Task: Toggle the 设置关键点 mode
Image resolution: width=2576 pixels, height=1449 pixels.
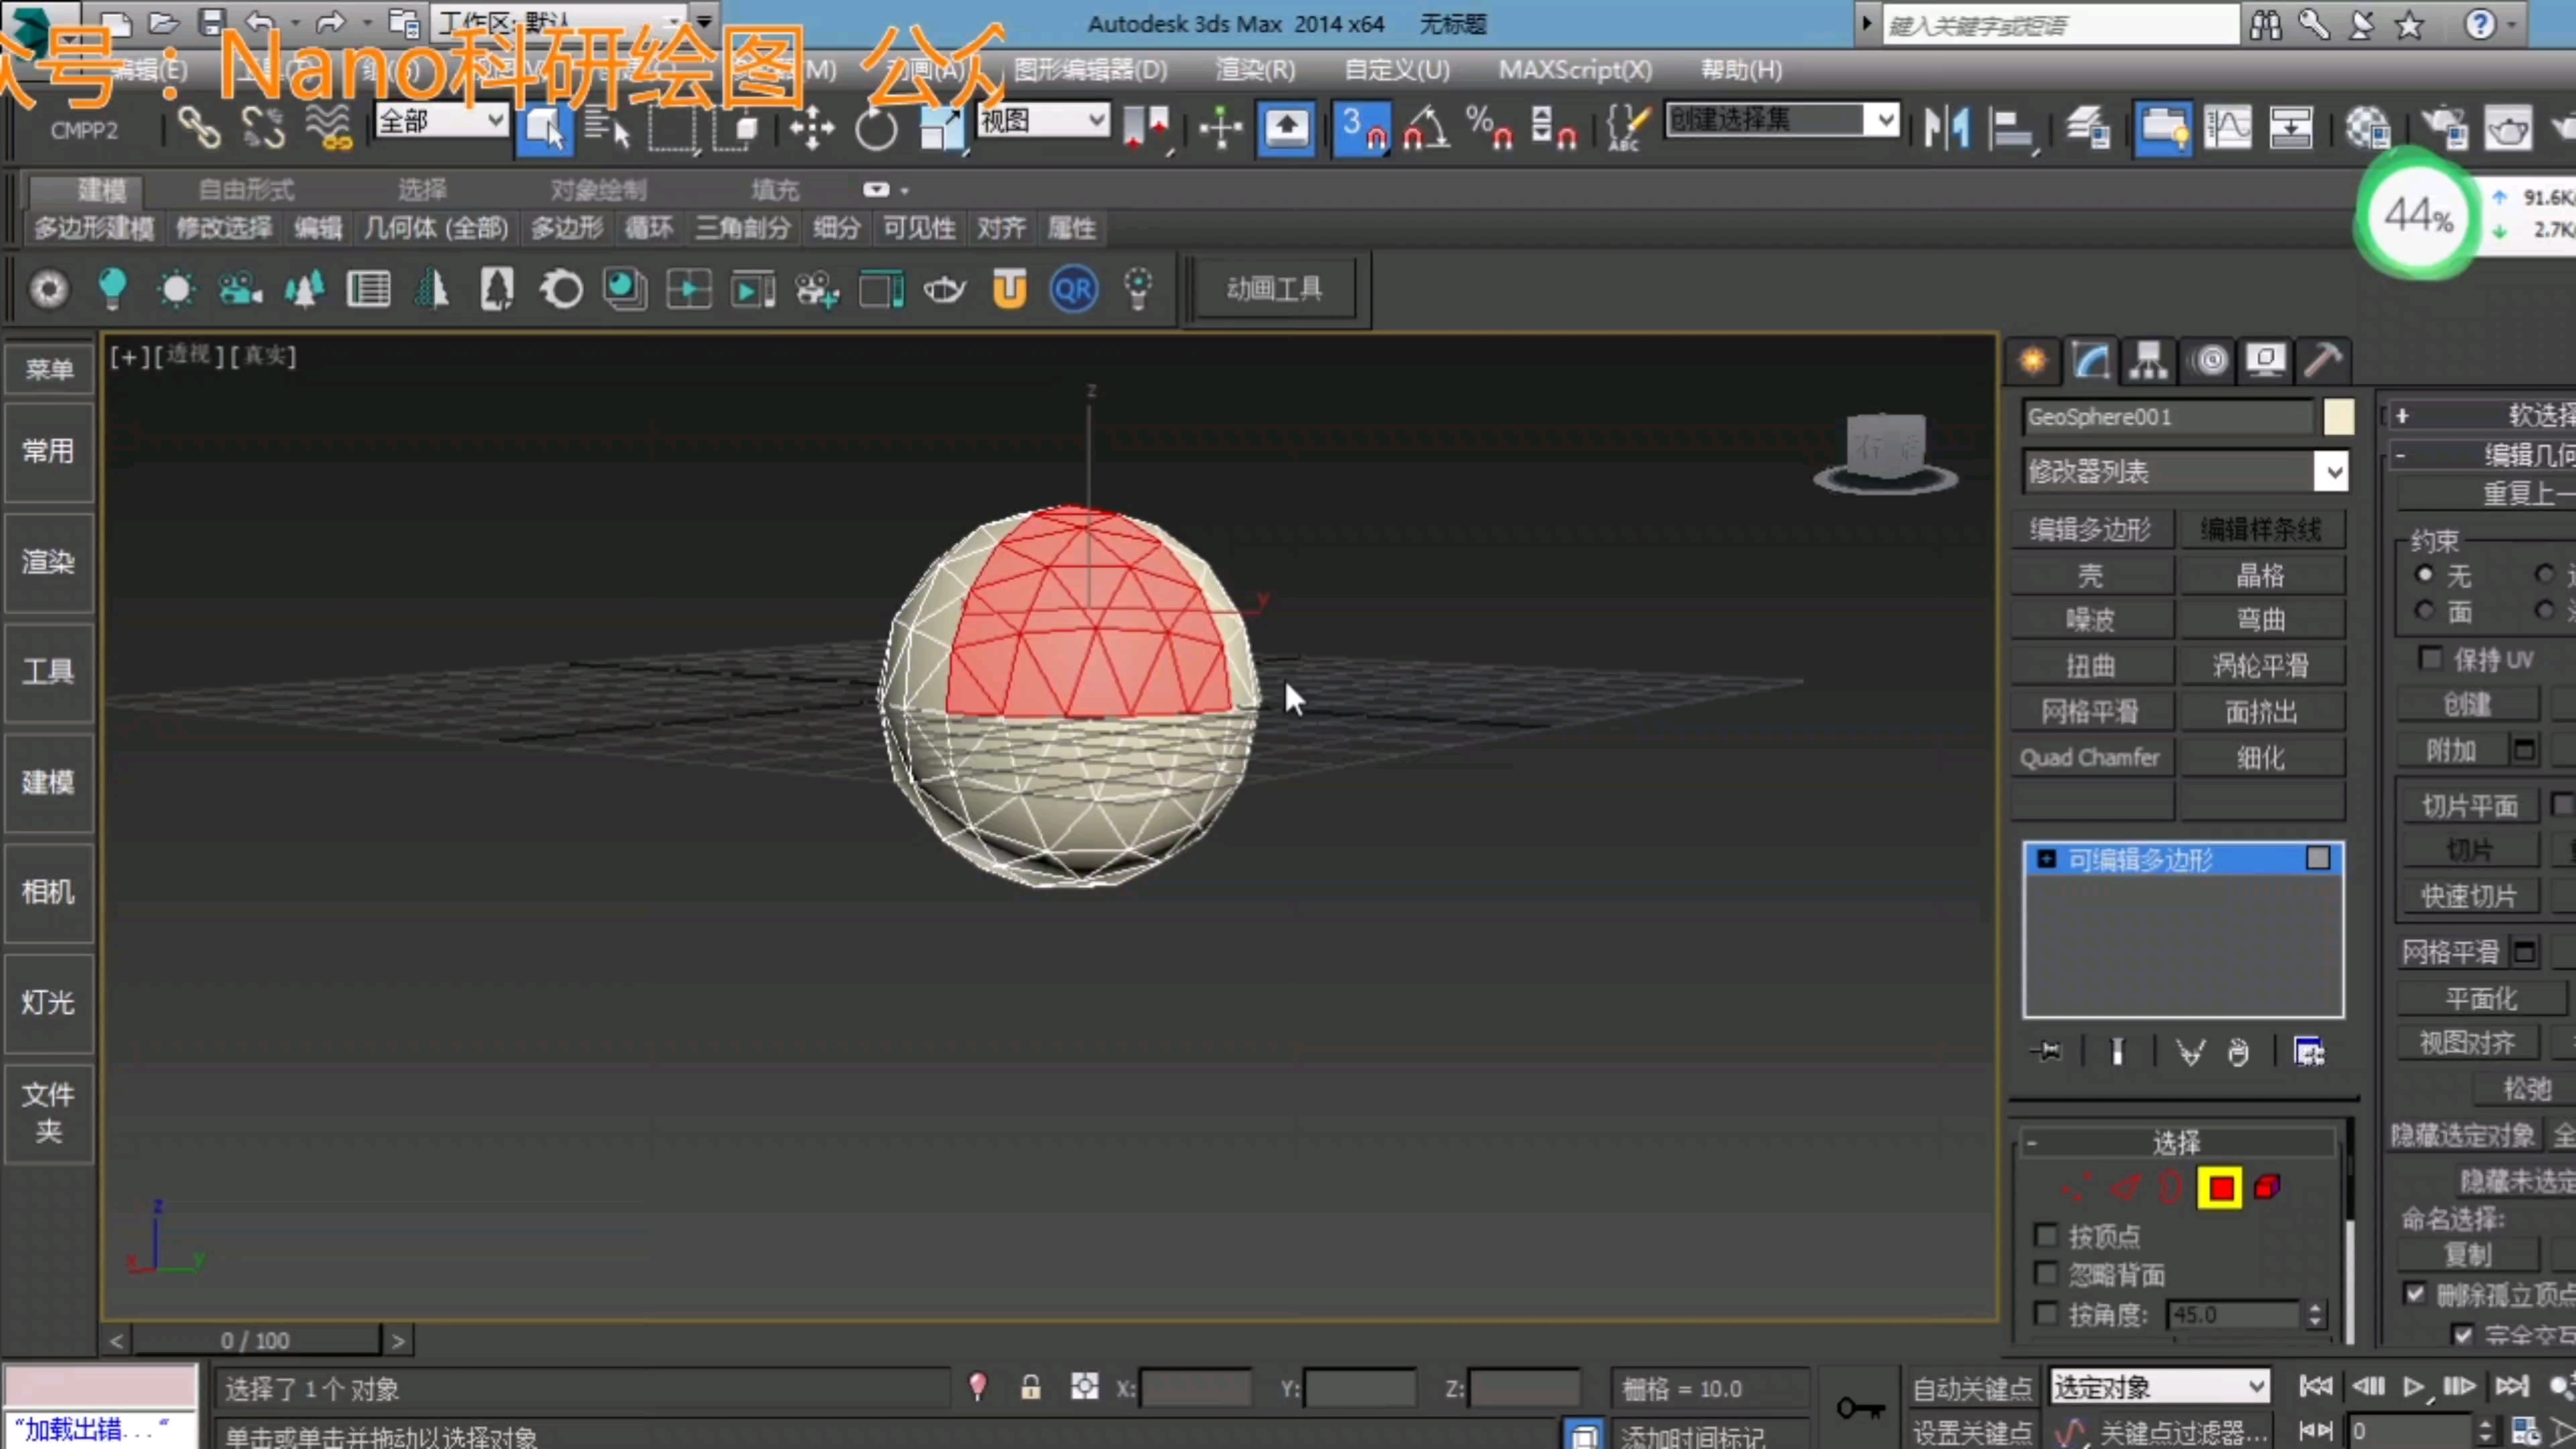Action: (x=1972, y=1432)
